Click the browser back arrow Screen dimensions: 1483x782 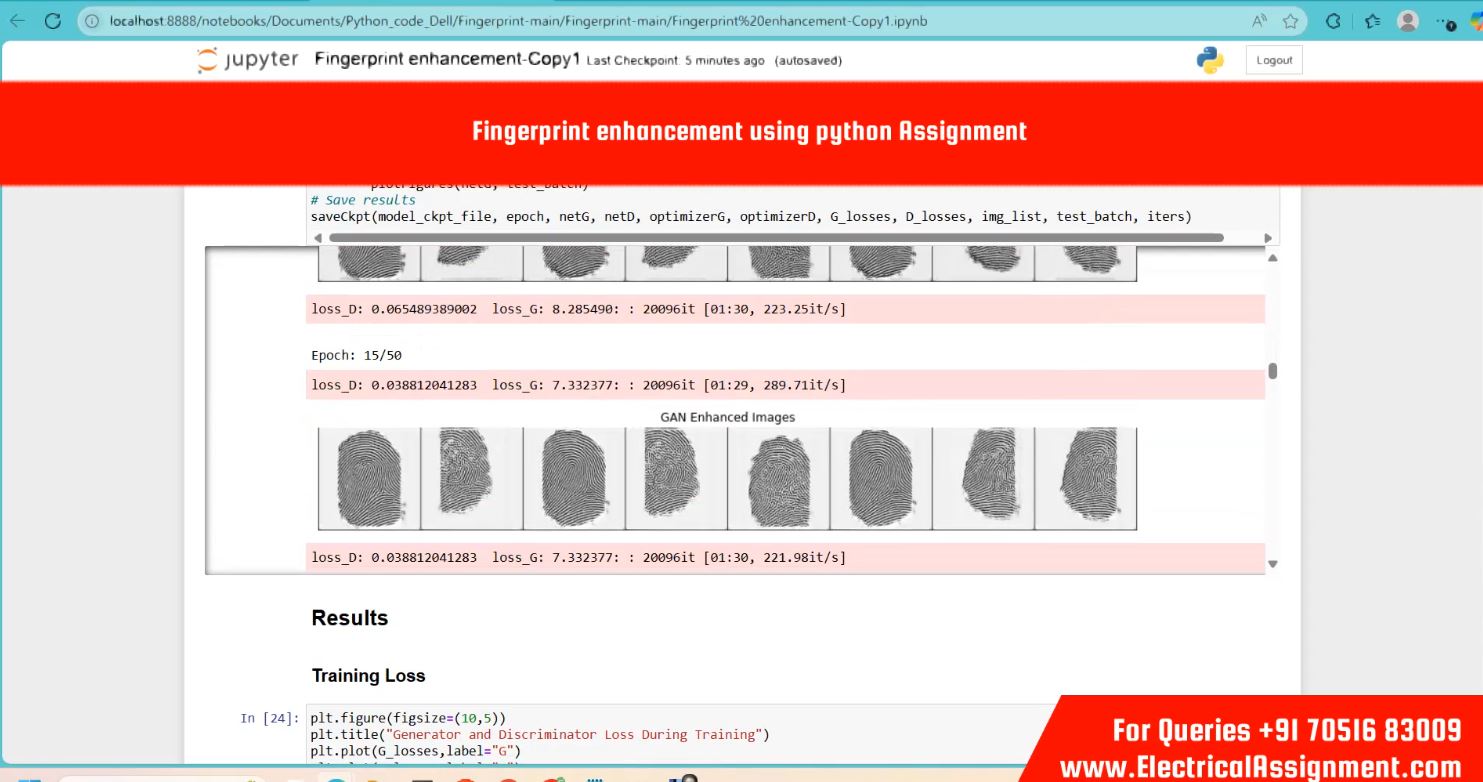[x=17, y=20]
